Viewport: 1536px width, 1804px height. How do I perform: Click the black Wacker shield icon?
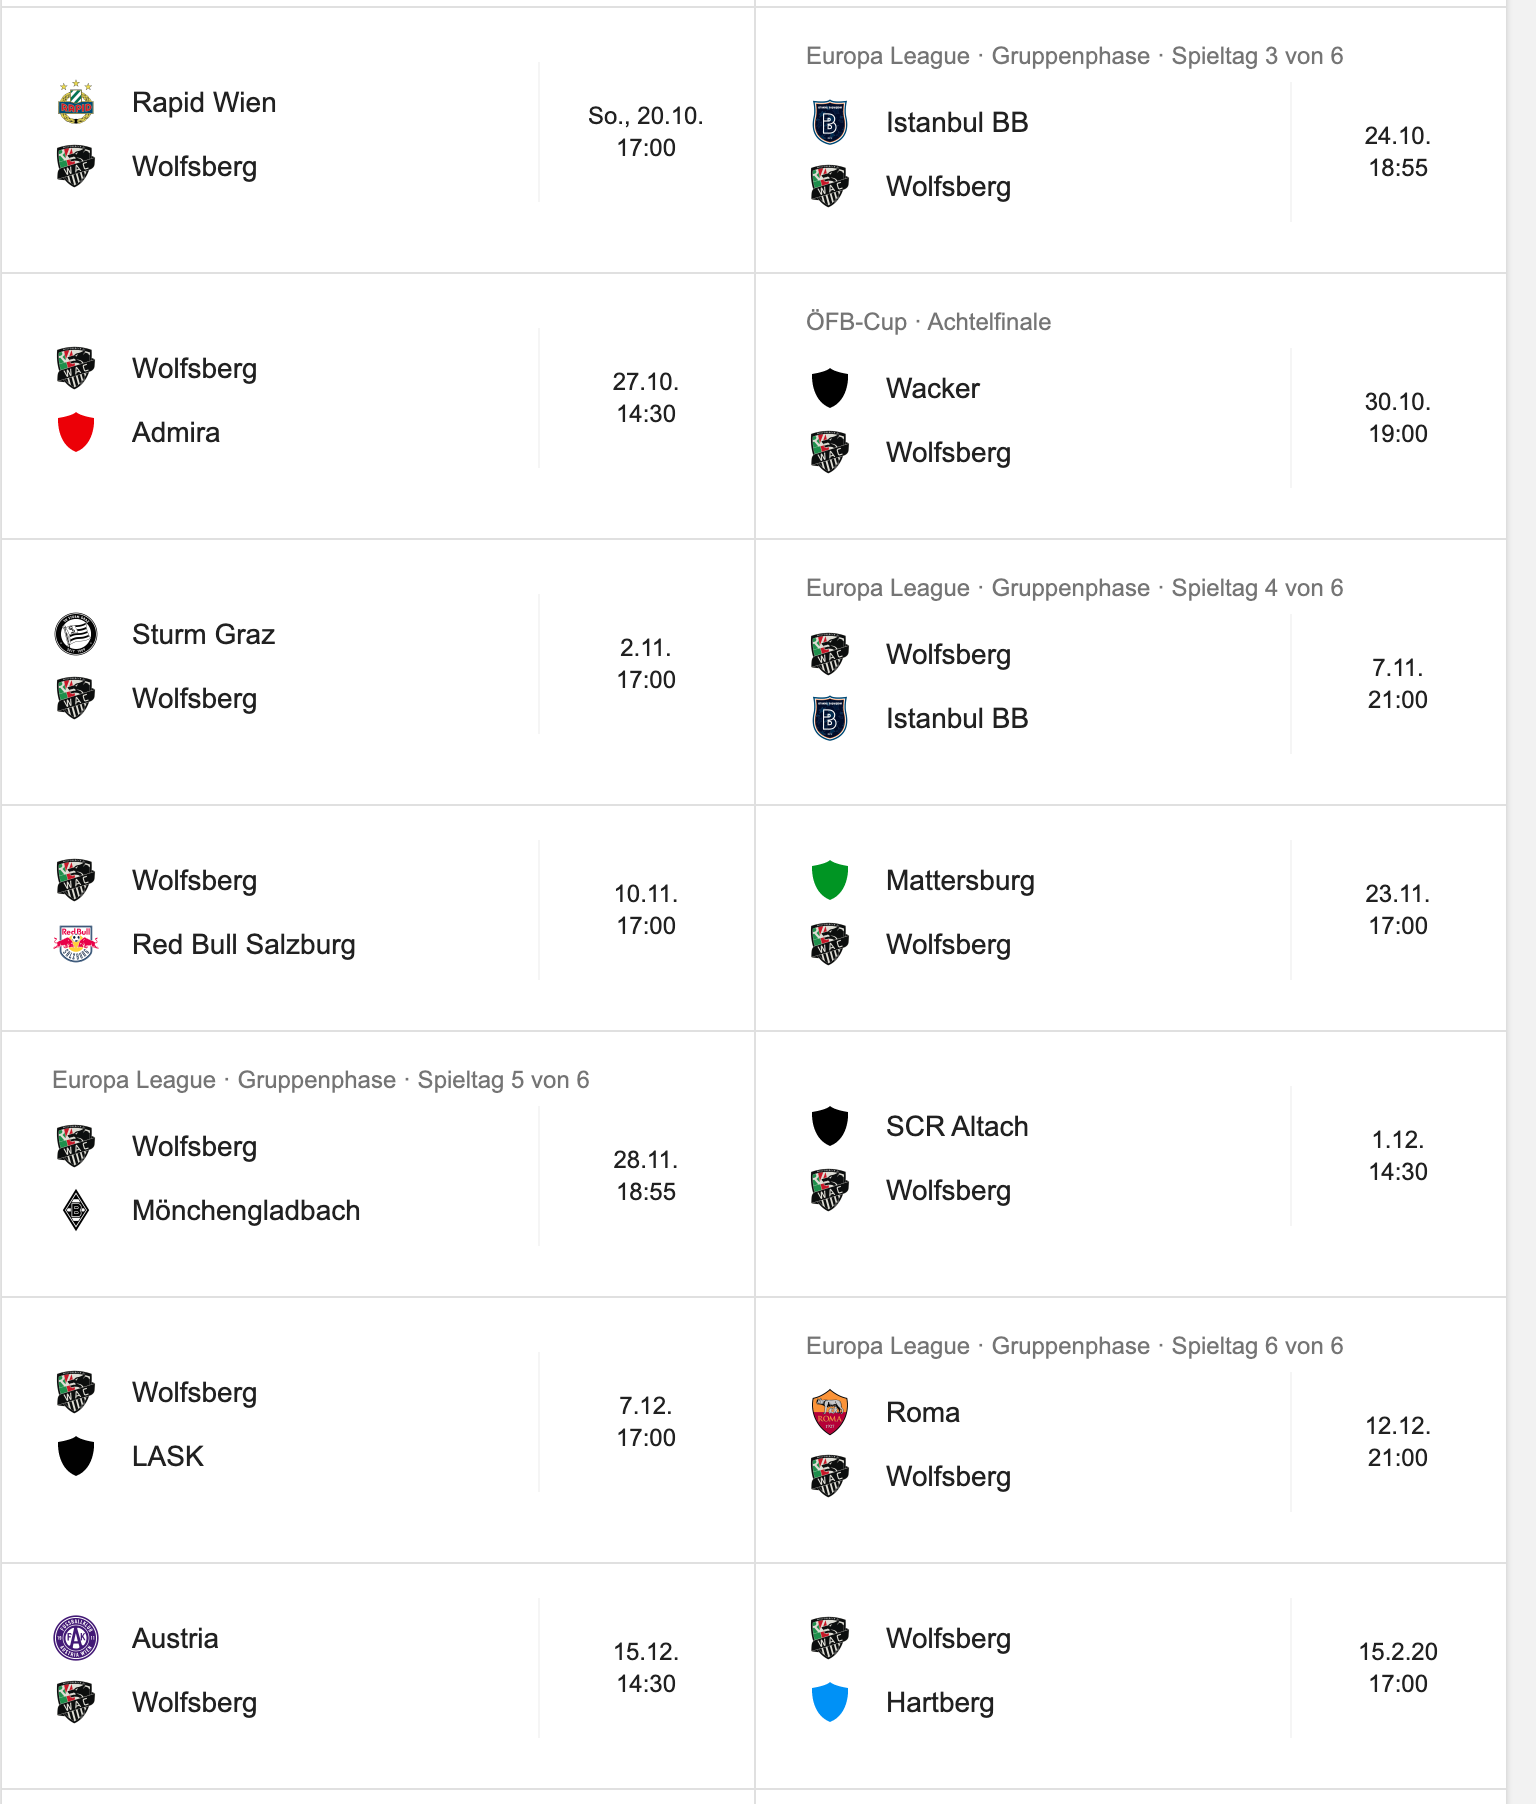pos(830,388)
